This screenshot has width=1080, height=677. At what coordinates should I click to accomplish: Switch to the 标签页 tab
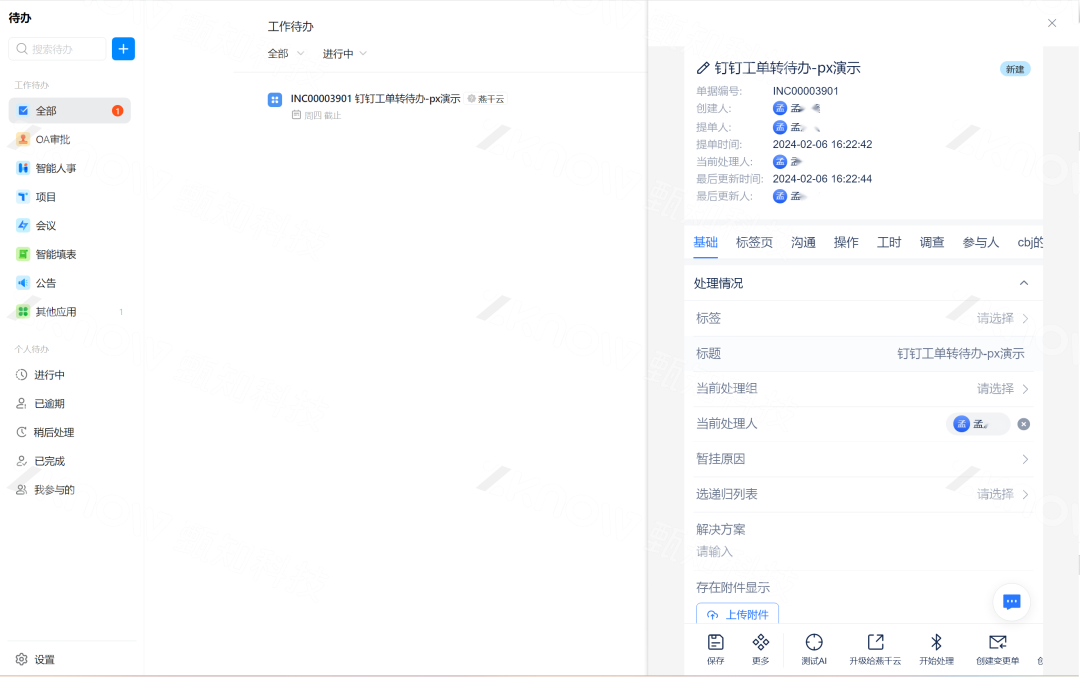click(754, 242)
